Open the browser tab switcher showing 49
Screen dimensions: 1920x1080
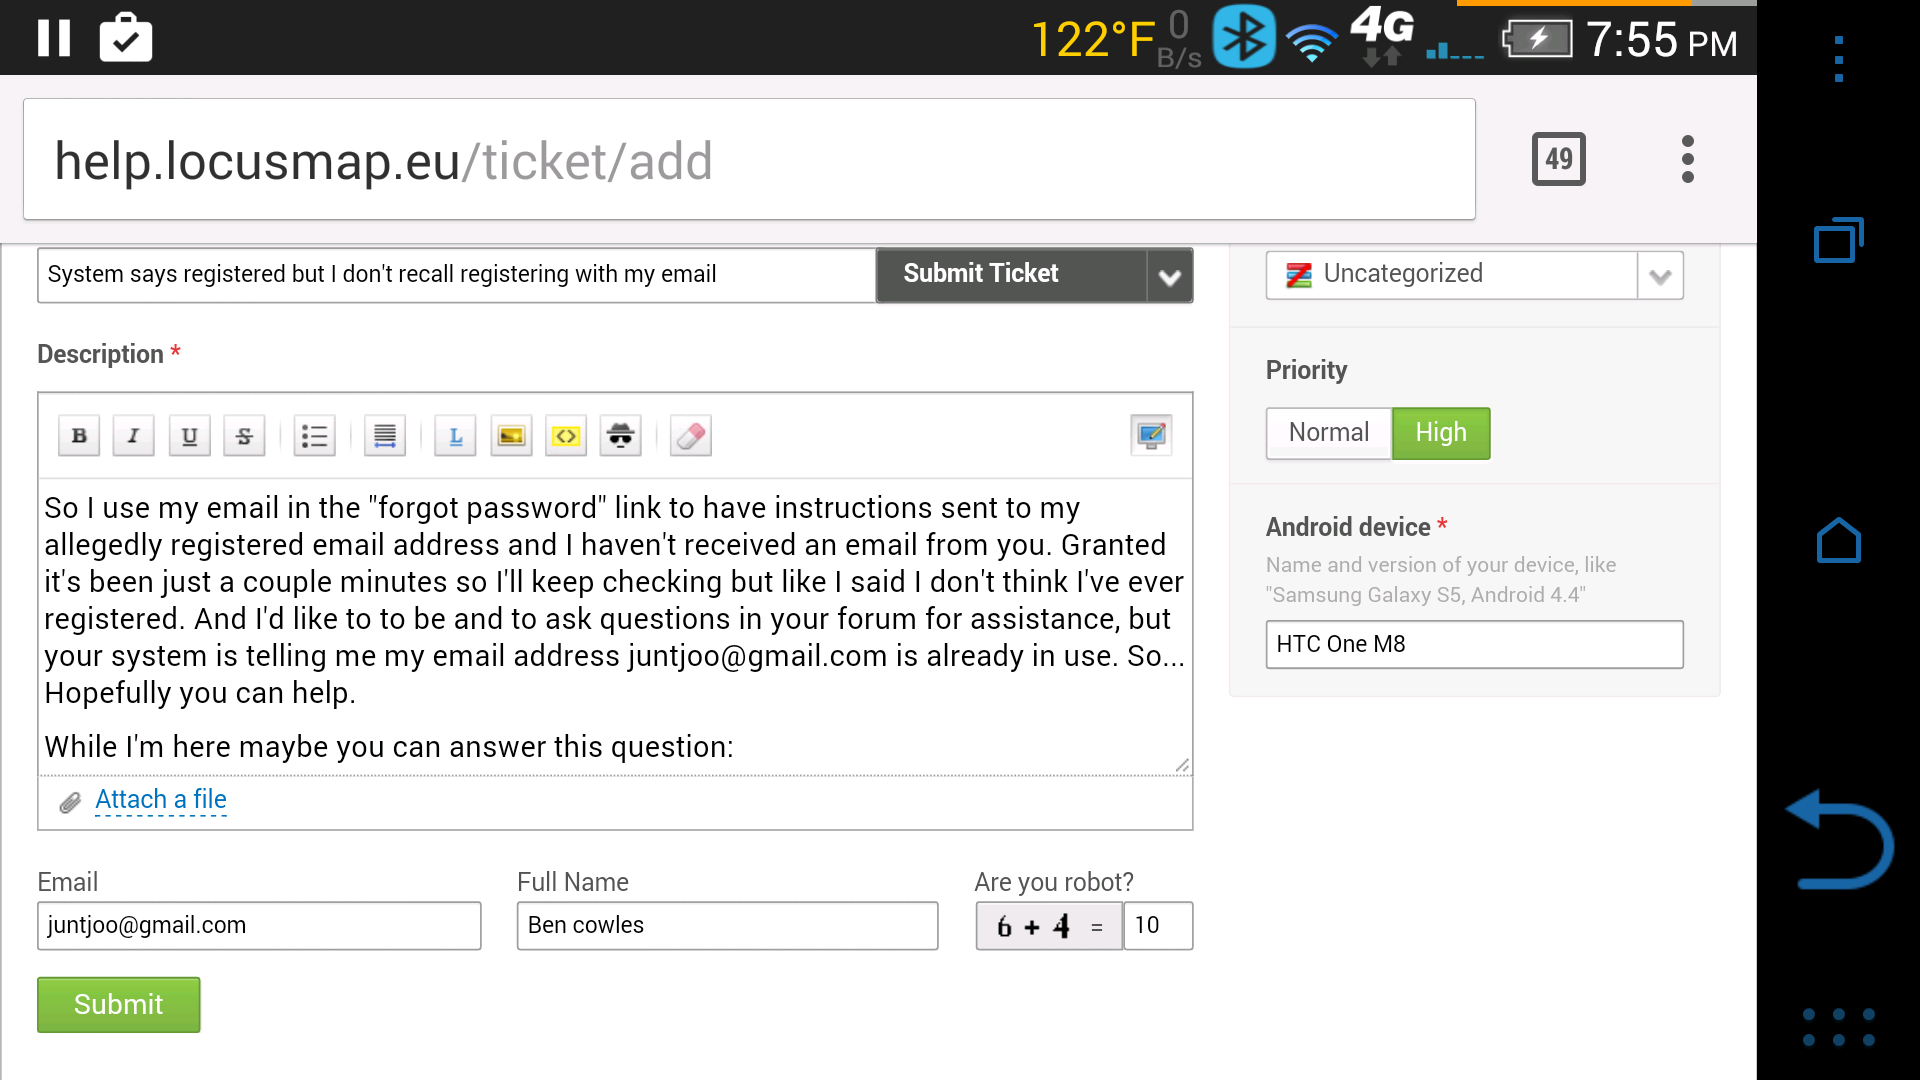pyautogui.click(x=1558, y=159)
